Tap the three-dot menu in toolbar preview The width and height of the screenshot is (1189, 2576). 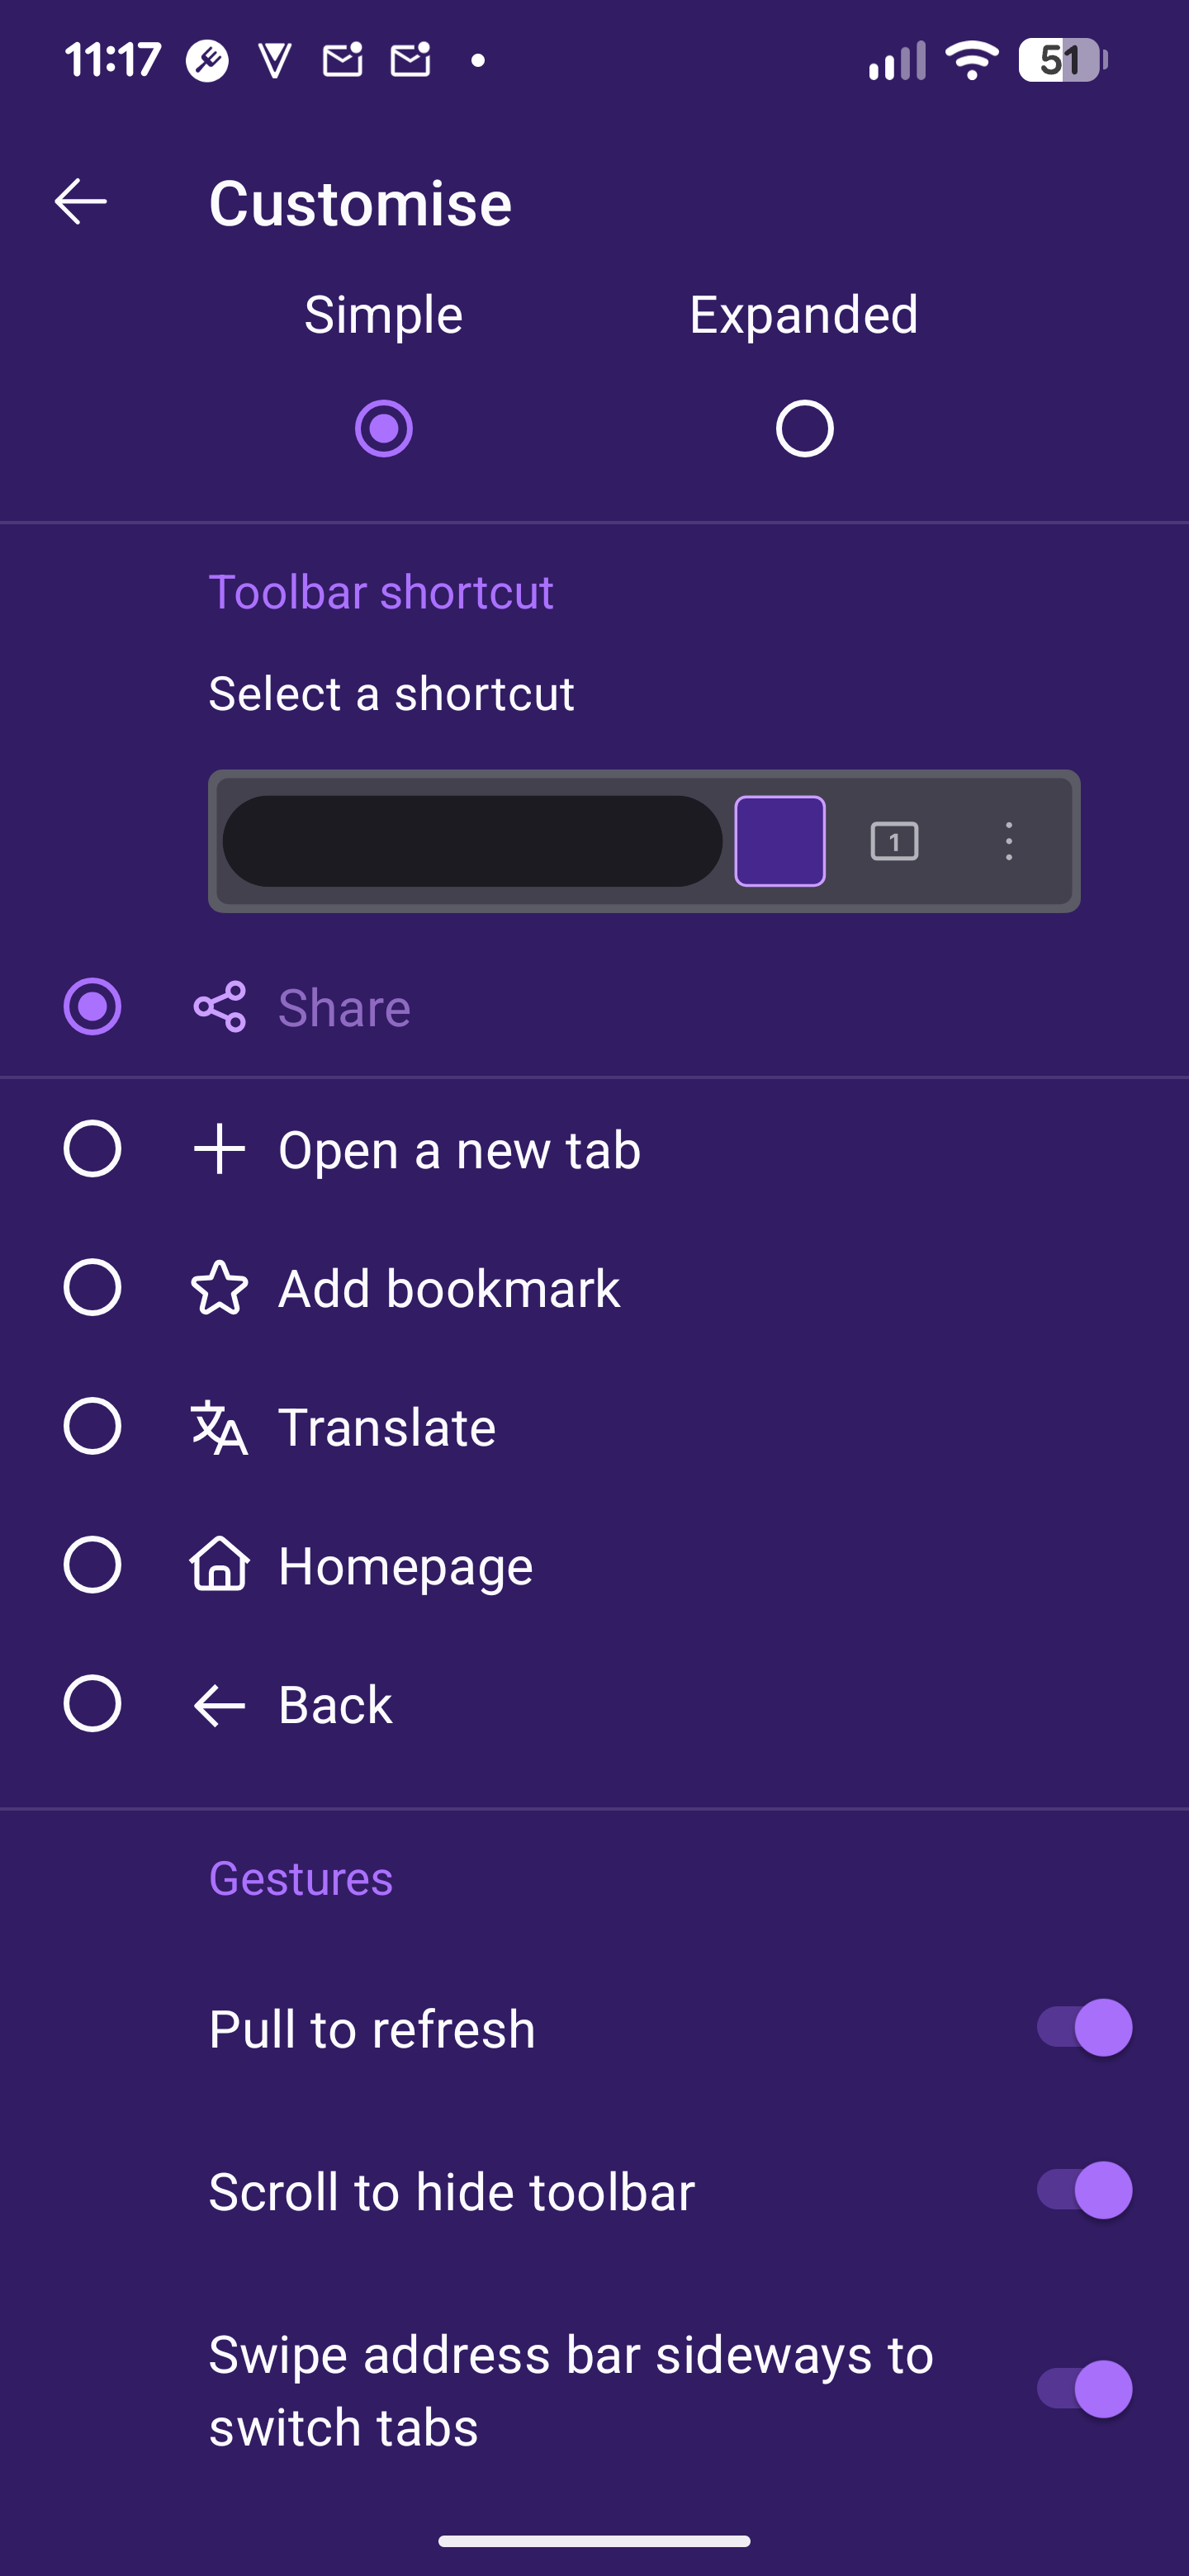click(x=1008, y=841)
